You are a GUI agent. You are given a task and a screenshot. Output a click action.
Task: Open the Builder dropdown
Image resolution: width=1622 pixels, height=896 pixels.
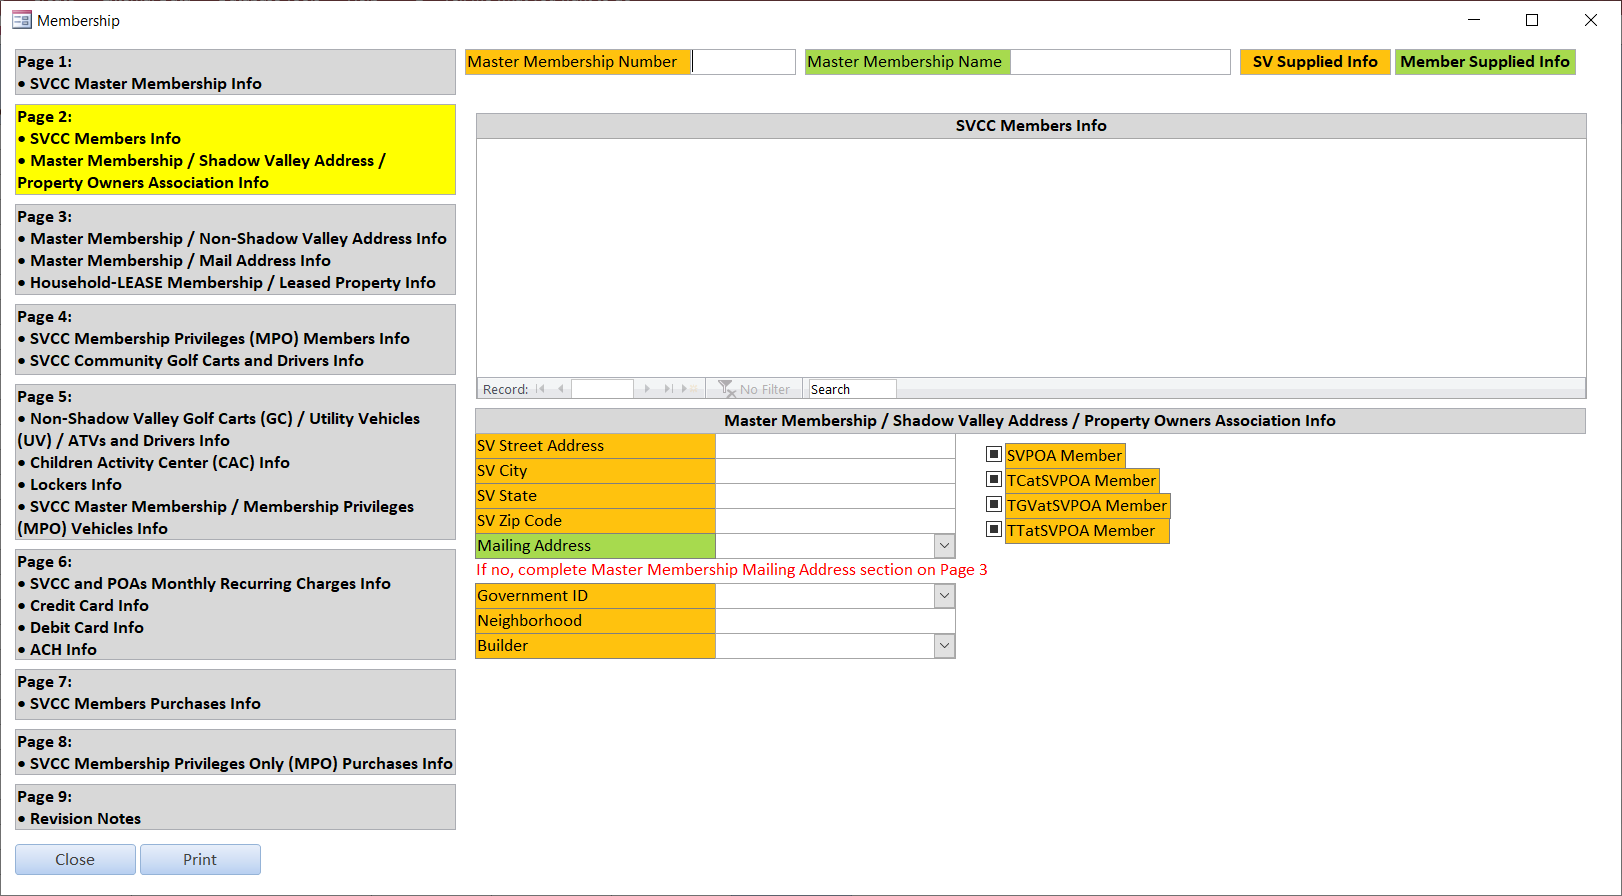(944, 646)
